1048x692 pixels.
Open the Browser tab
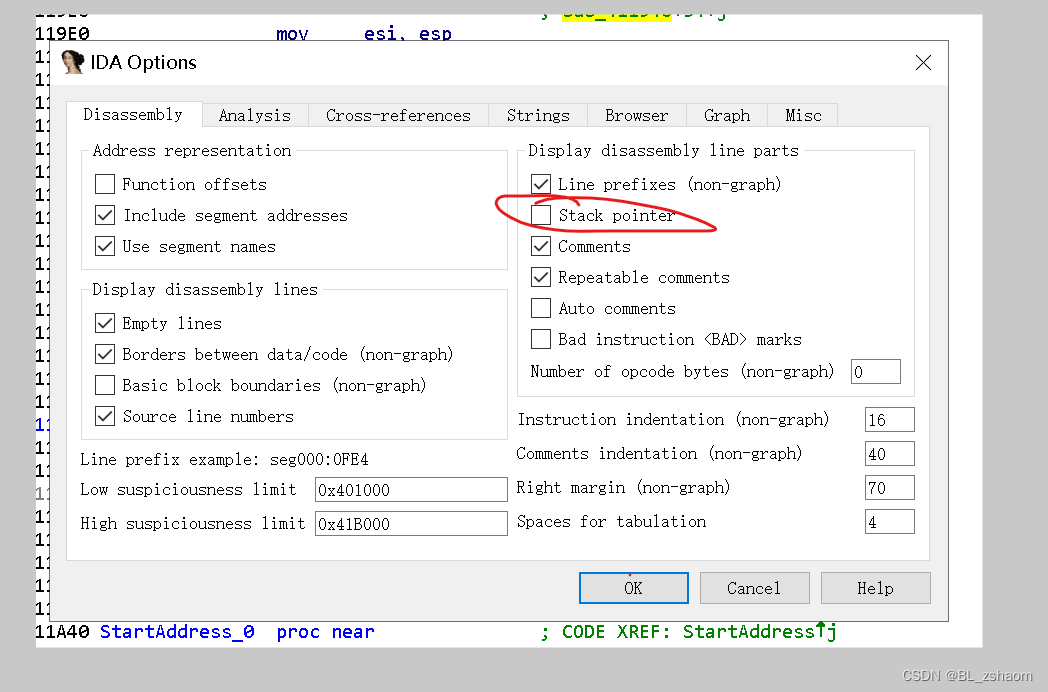click(636, 116)
